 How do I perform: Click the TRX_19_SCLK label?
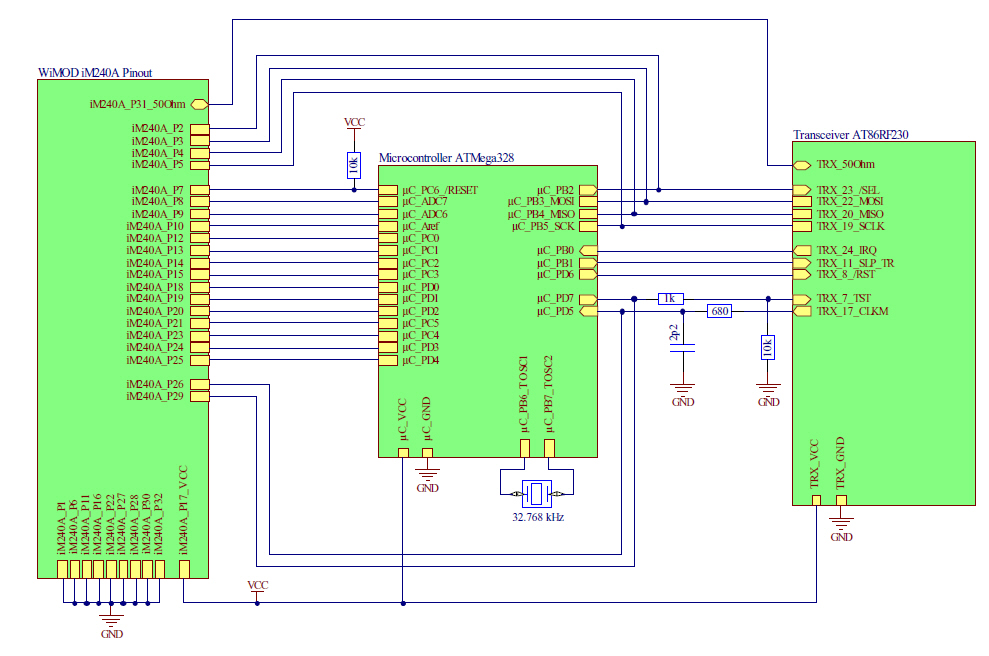850,226
